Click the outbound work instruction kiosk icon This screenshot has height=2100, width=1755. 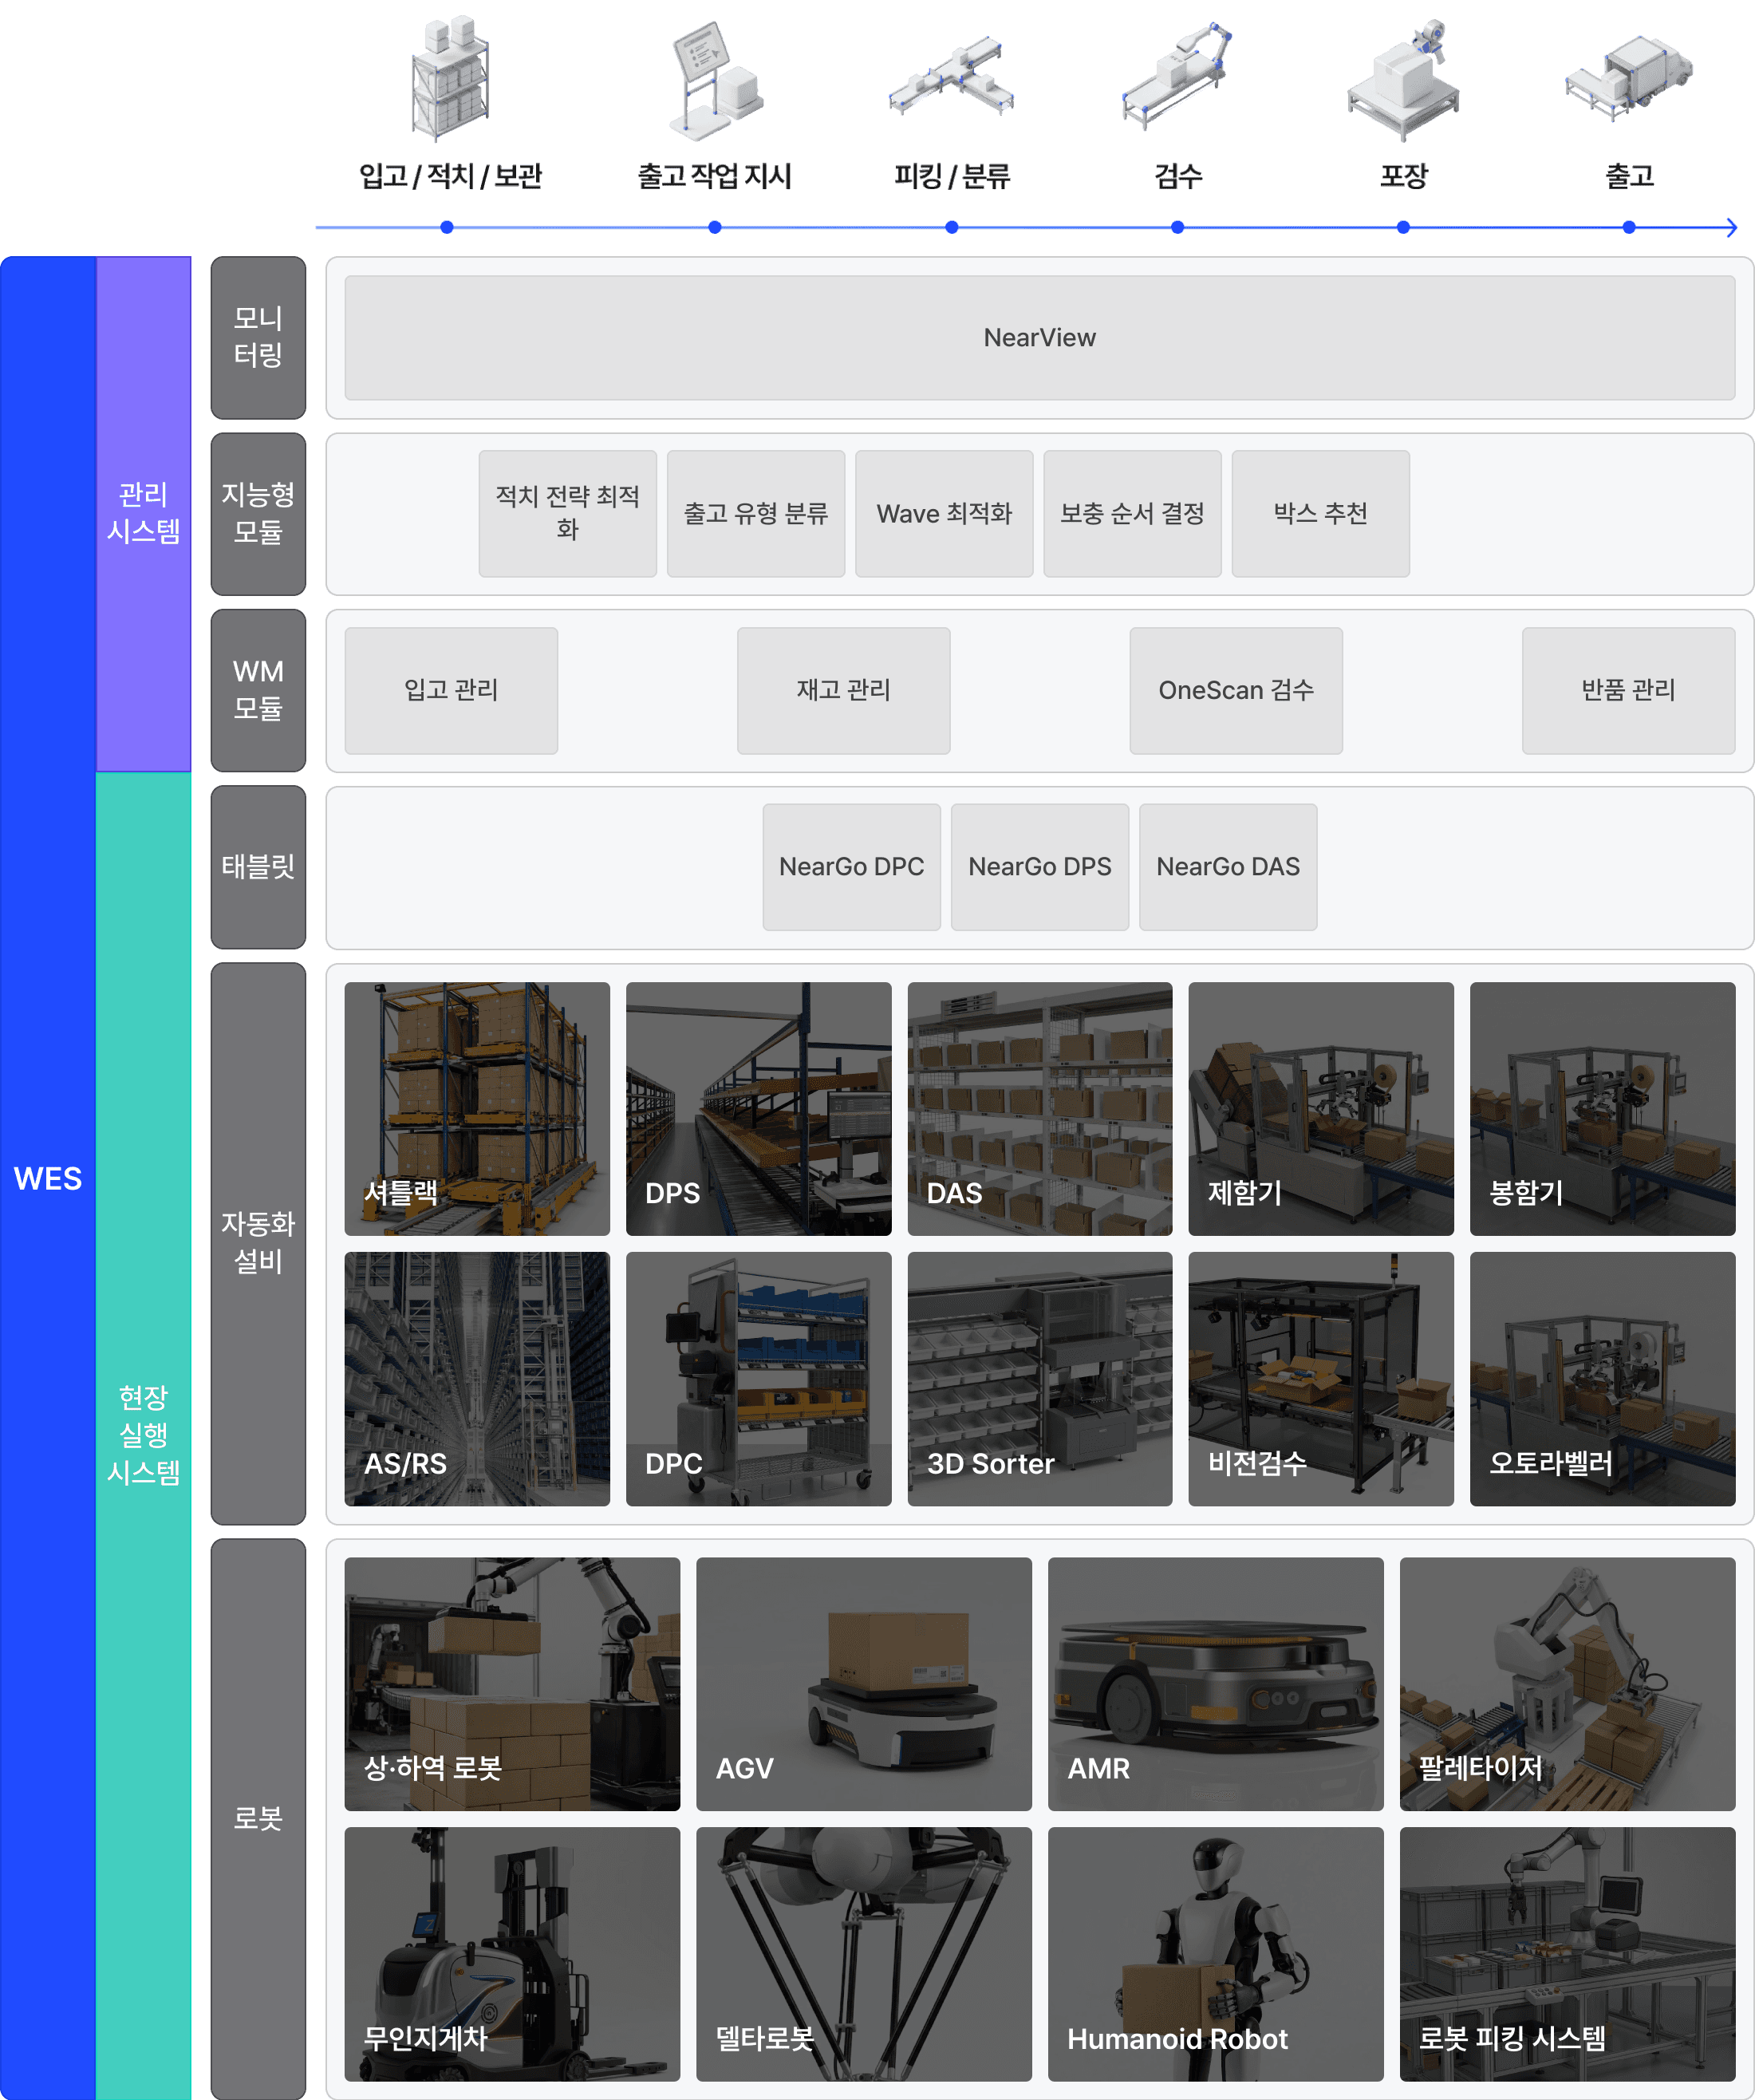coord(714,80)
